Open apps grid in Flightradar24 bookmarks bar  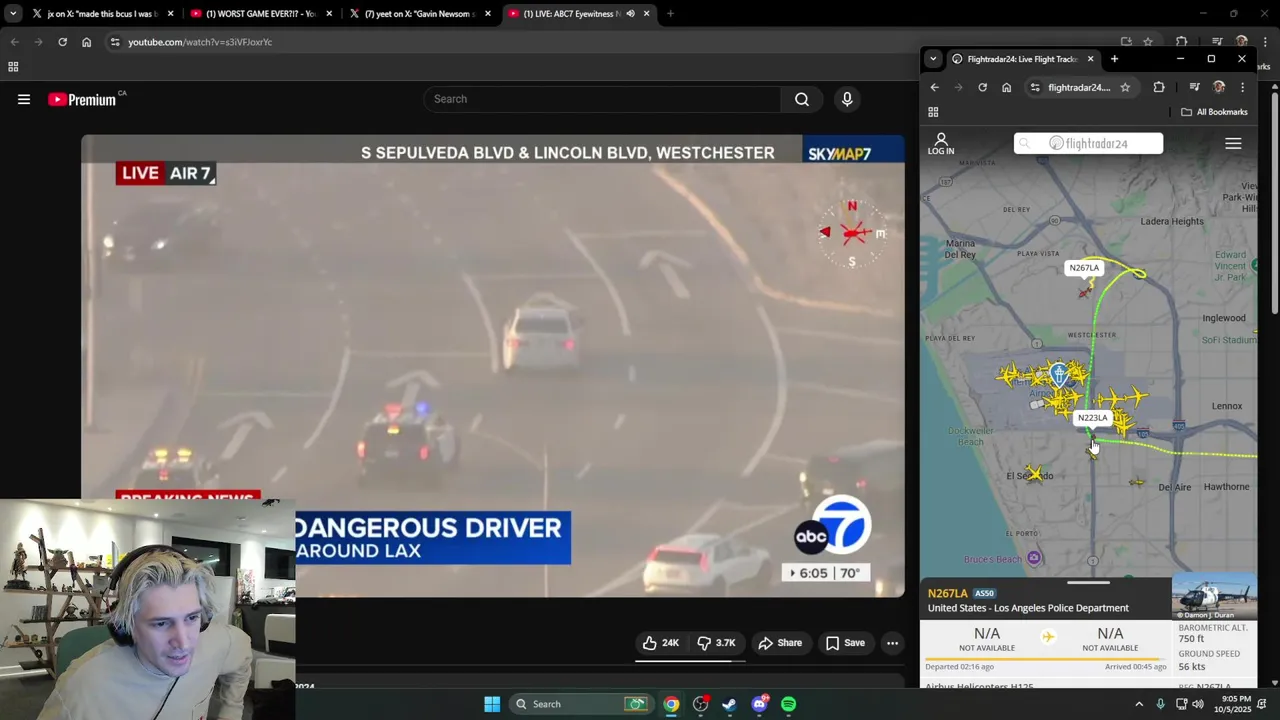[x=933, y=112]
